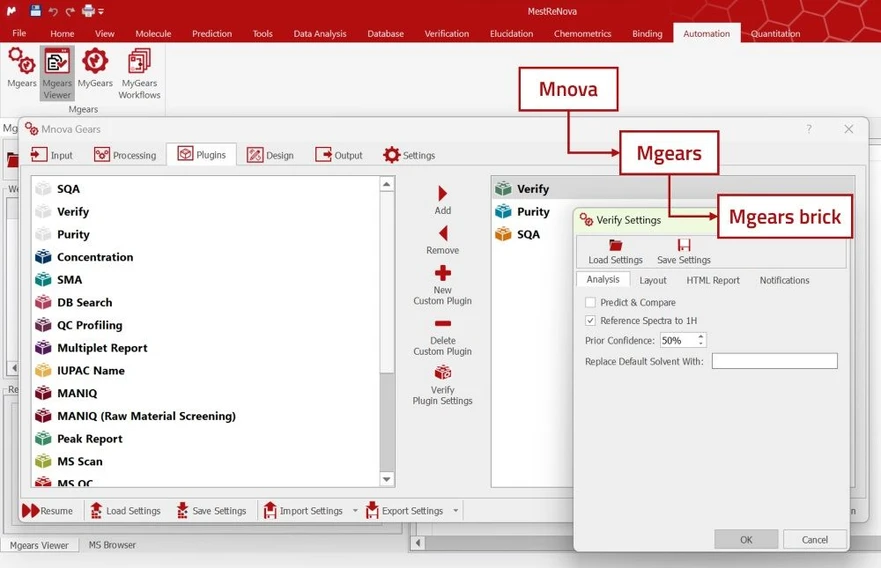Screen dimensions: 881x568
Task: Uncheck Reference Spectra to 1H
Action: [590, 321]
